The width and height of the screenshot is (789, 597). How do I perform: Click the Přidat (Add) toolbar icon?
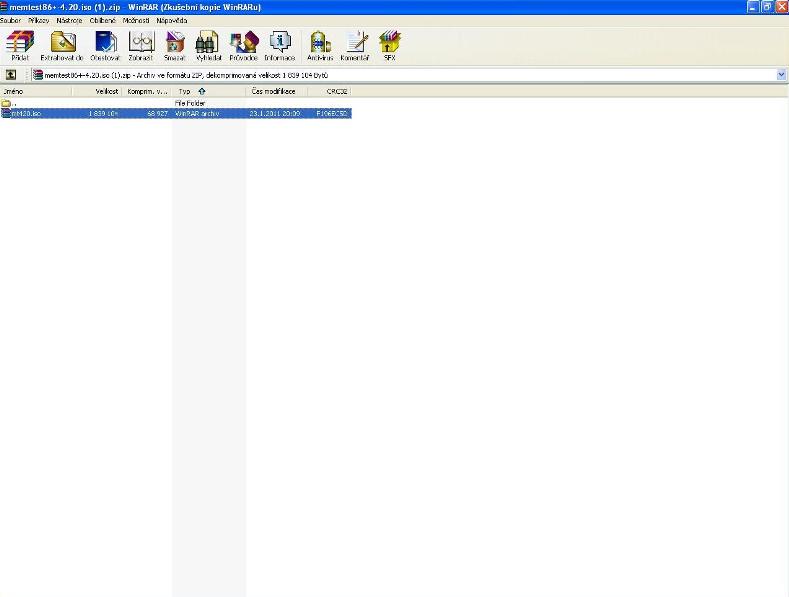pos(20,42)
